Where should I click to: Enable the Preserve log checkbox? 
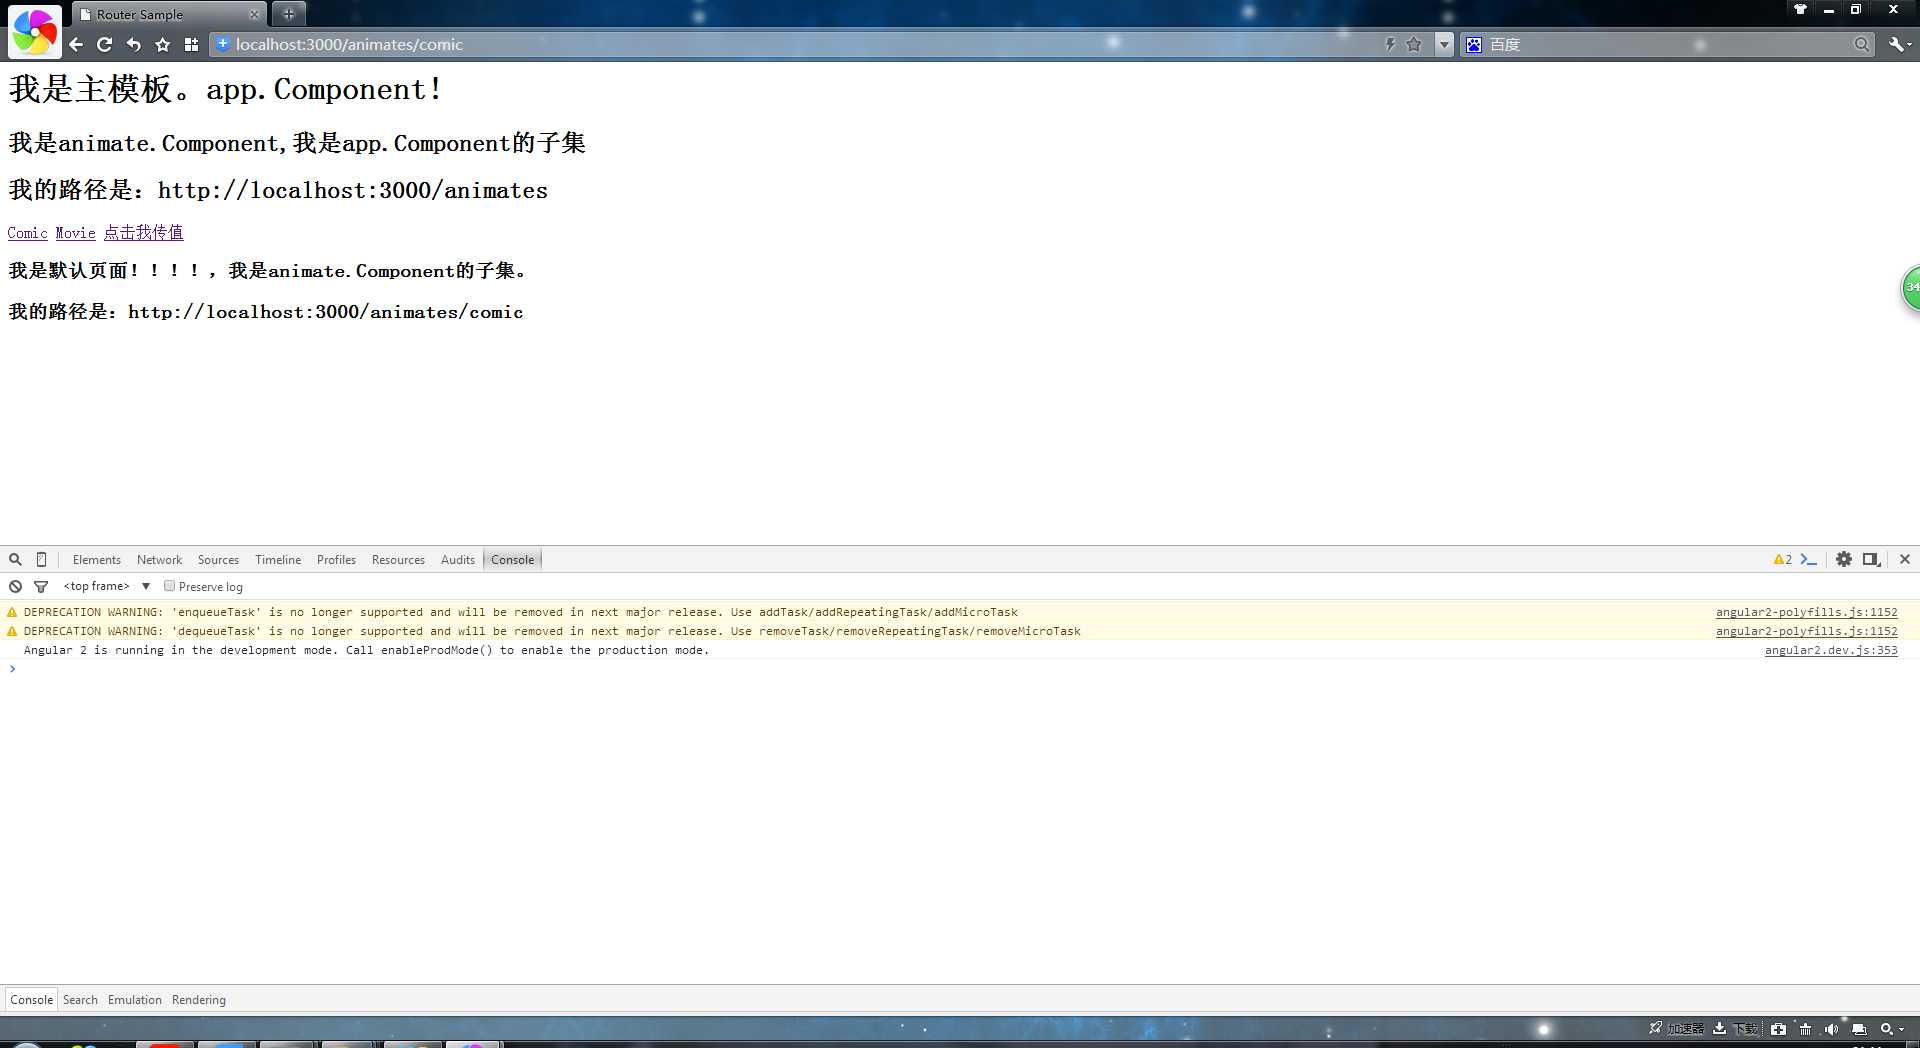pyautogui.click(x=169, y=586)
